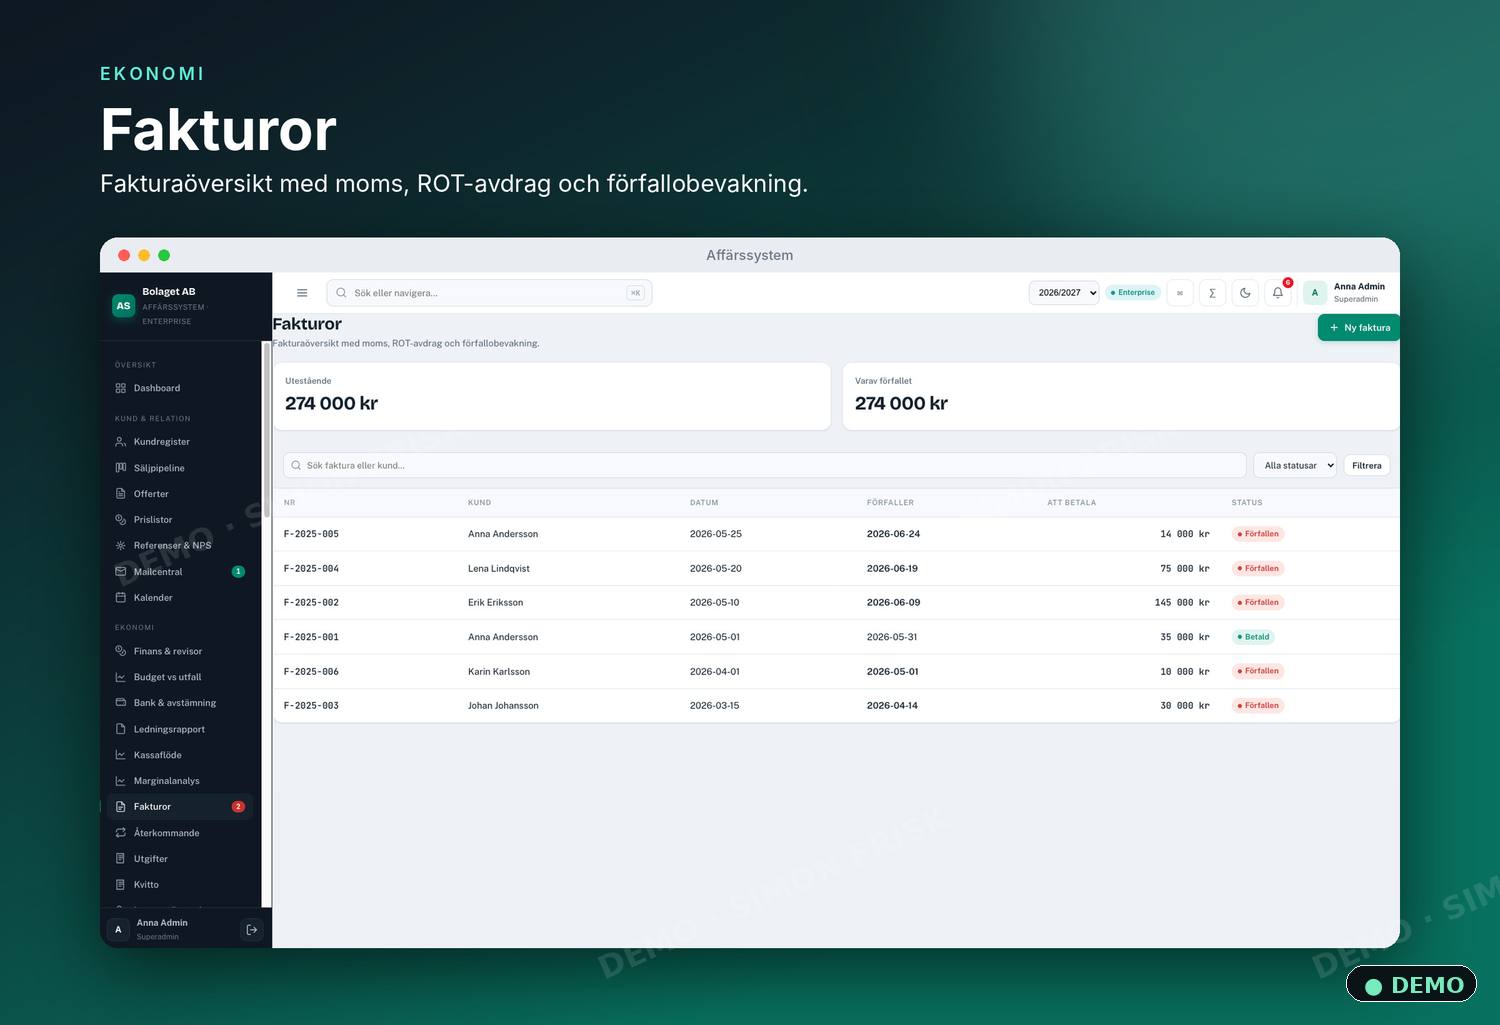
Task: Focus the Sök eller navigera search box
Action: pos(489,293)
